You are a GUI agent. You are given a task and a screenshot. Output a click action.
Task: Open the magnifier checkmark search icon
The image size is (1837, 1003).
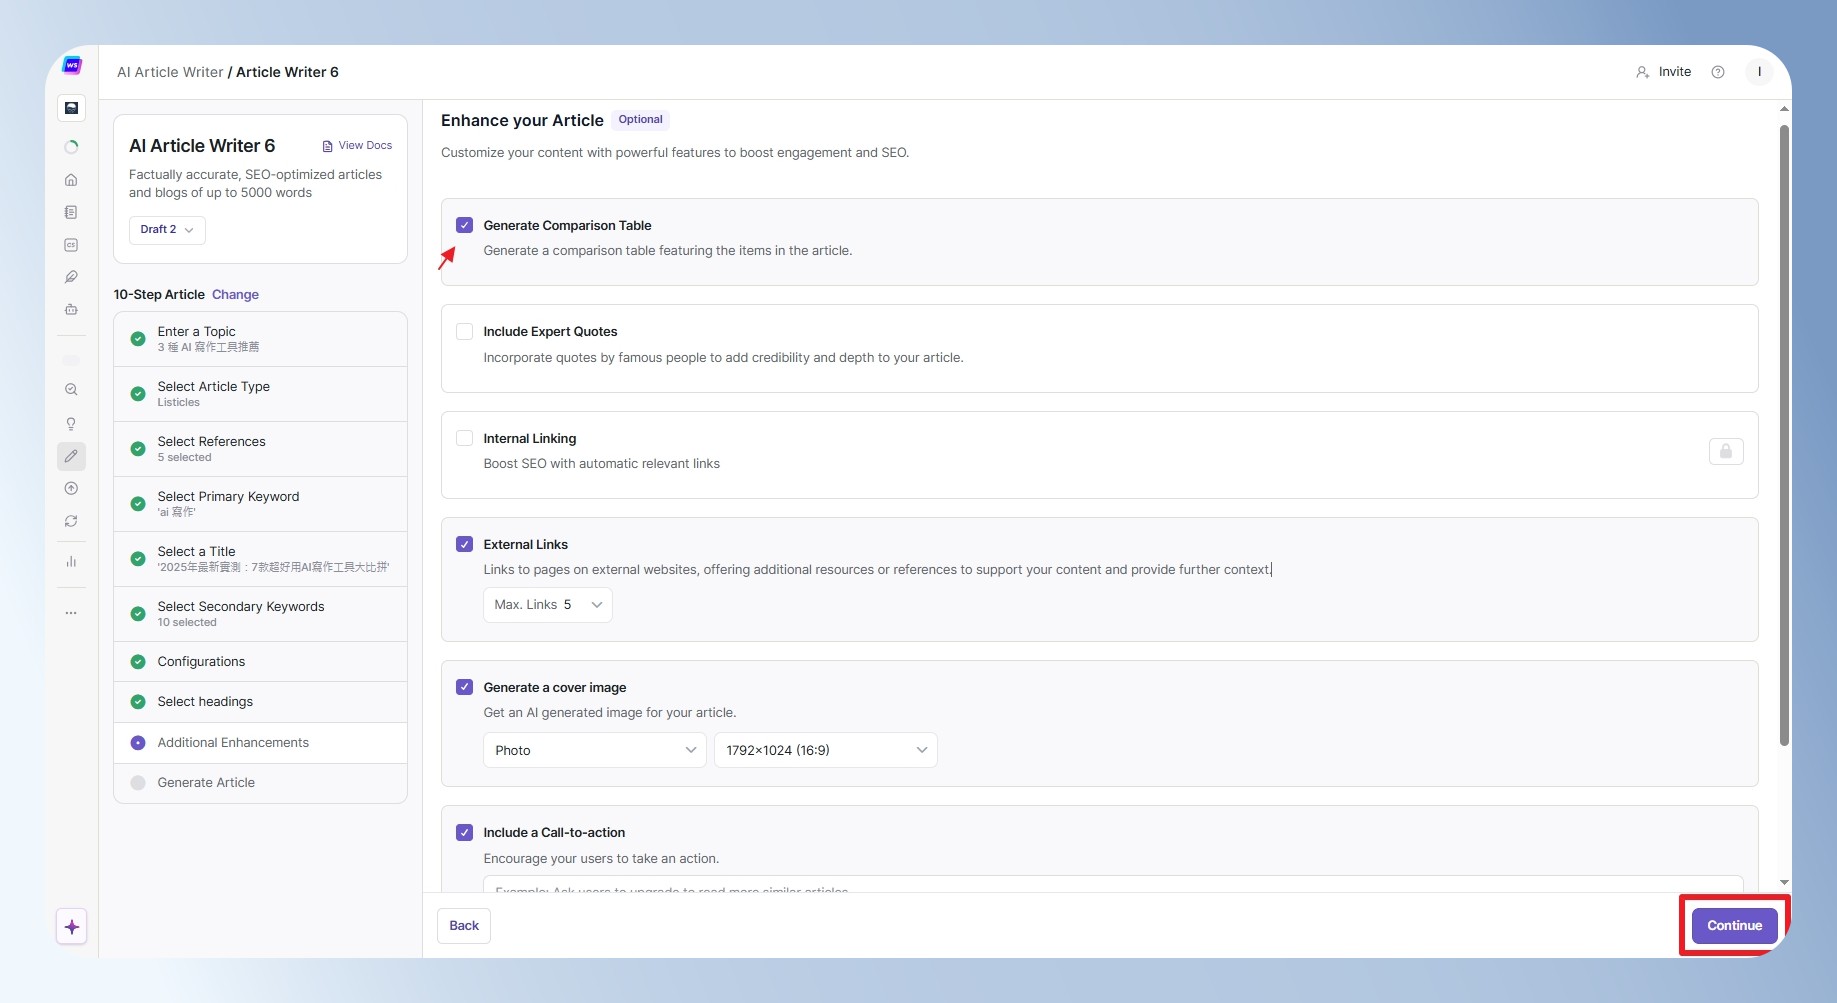pos(71,390)
